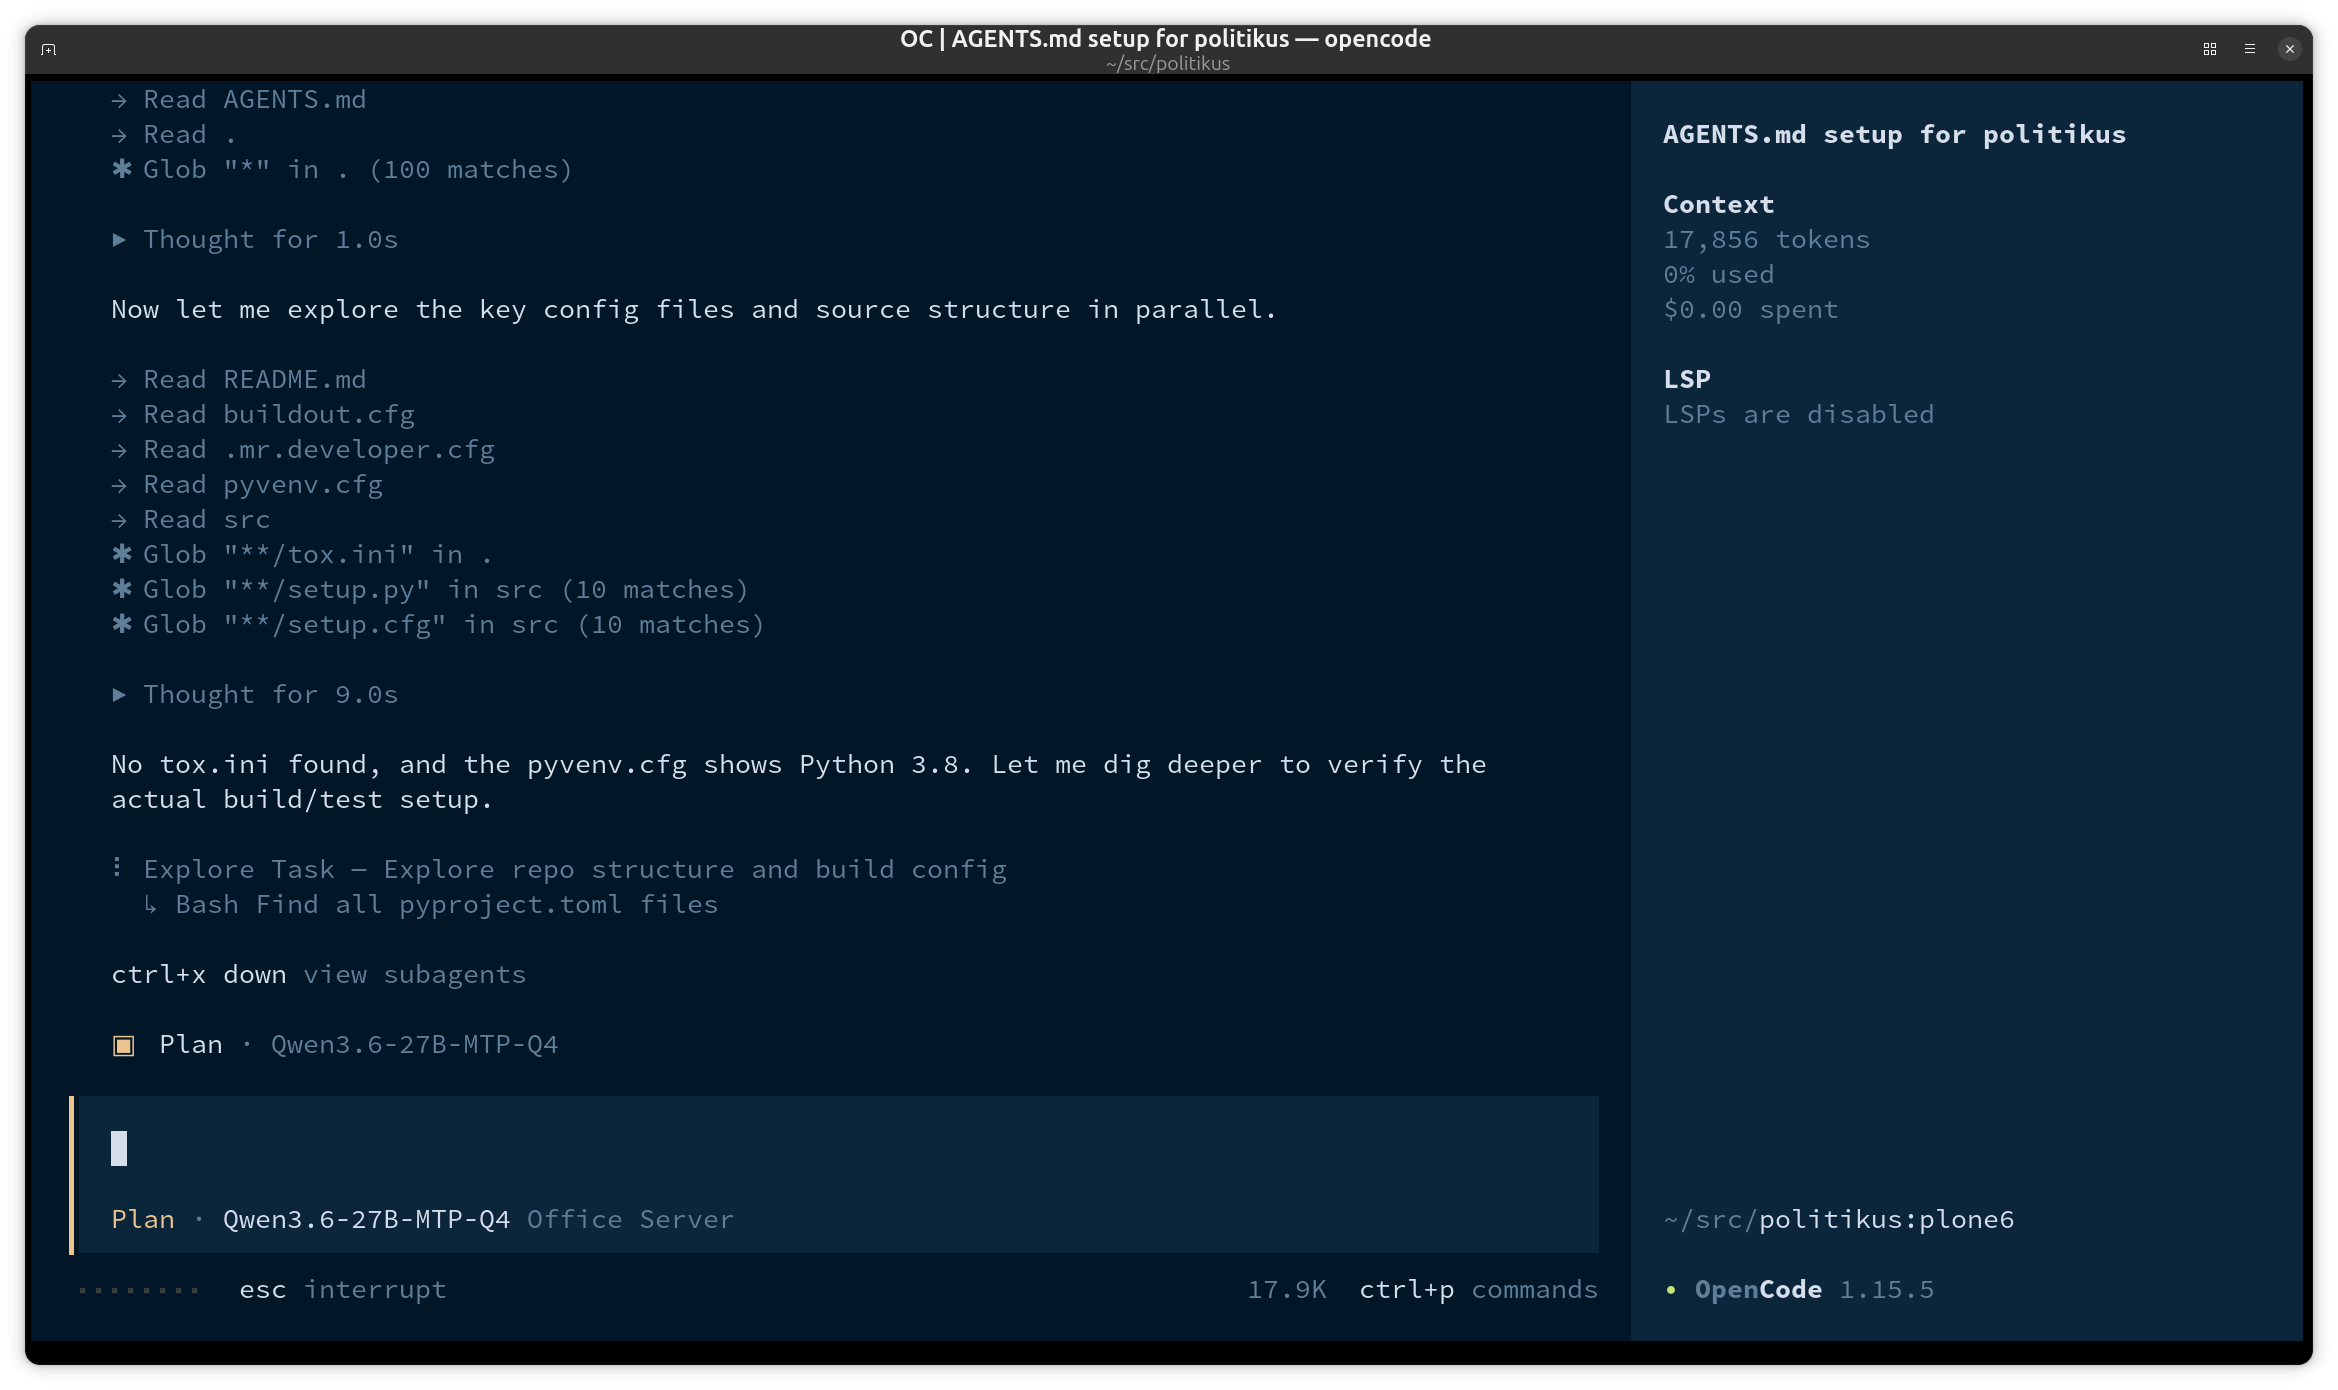Screen dimensions: 2338x1390
Task: Click the progress spinner dots at bottom left
Action: coord(139,1291)
